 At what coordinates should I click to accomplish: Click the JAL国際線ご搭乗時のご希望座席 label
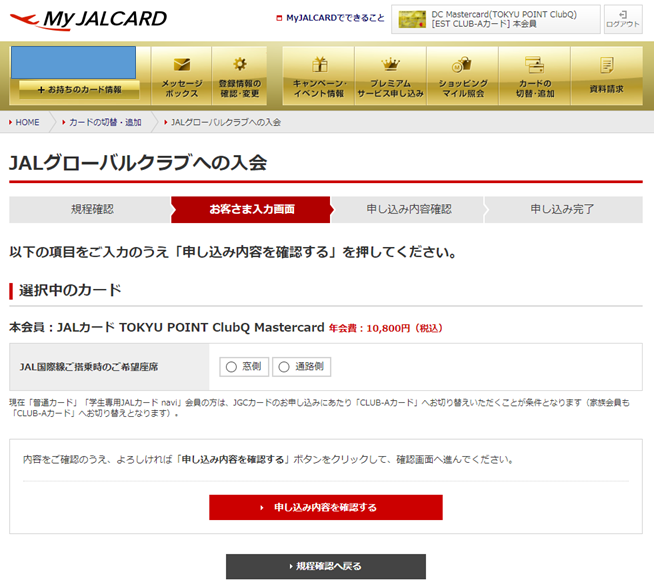coord(89,367)
